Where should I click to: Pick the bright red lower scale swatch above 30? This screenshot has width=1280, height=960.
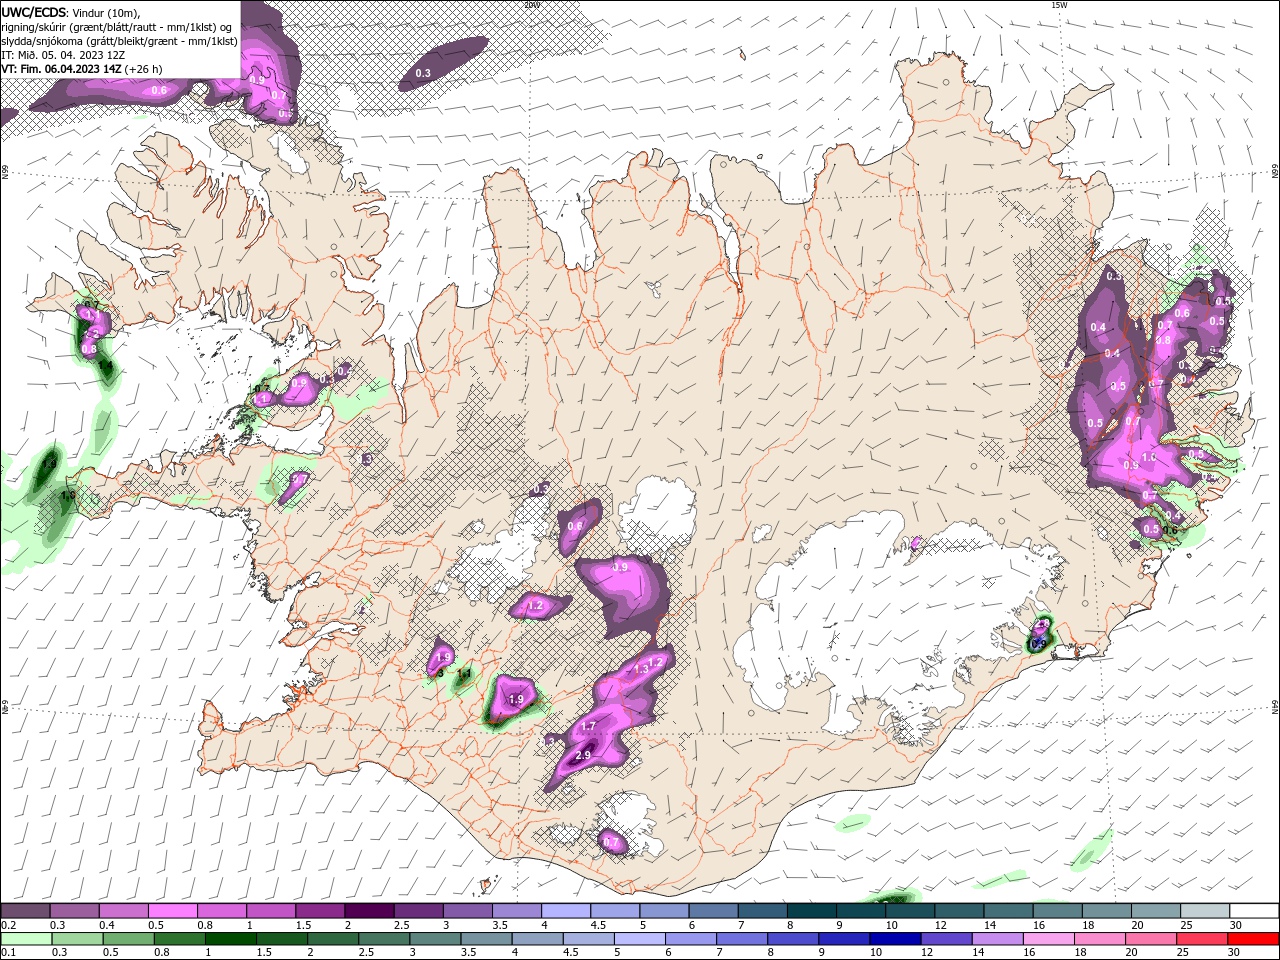point(1254,939)
